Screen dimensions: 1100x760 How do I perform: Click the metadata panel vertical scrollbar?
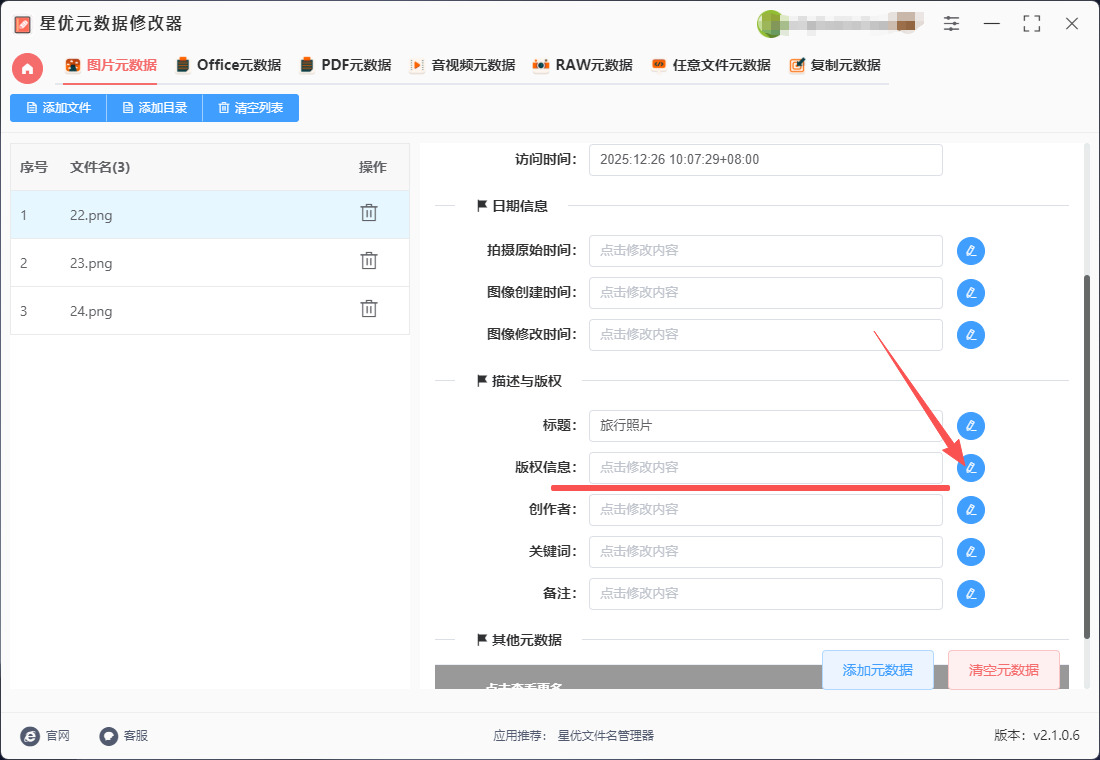tap(1087, 456)
